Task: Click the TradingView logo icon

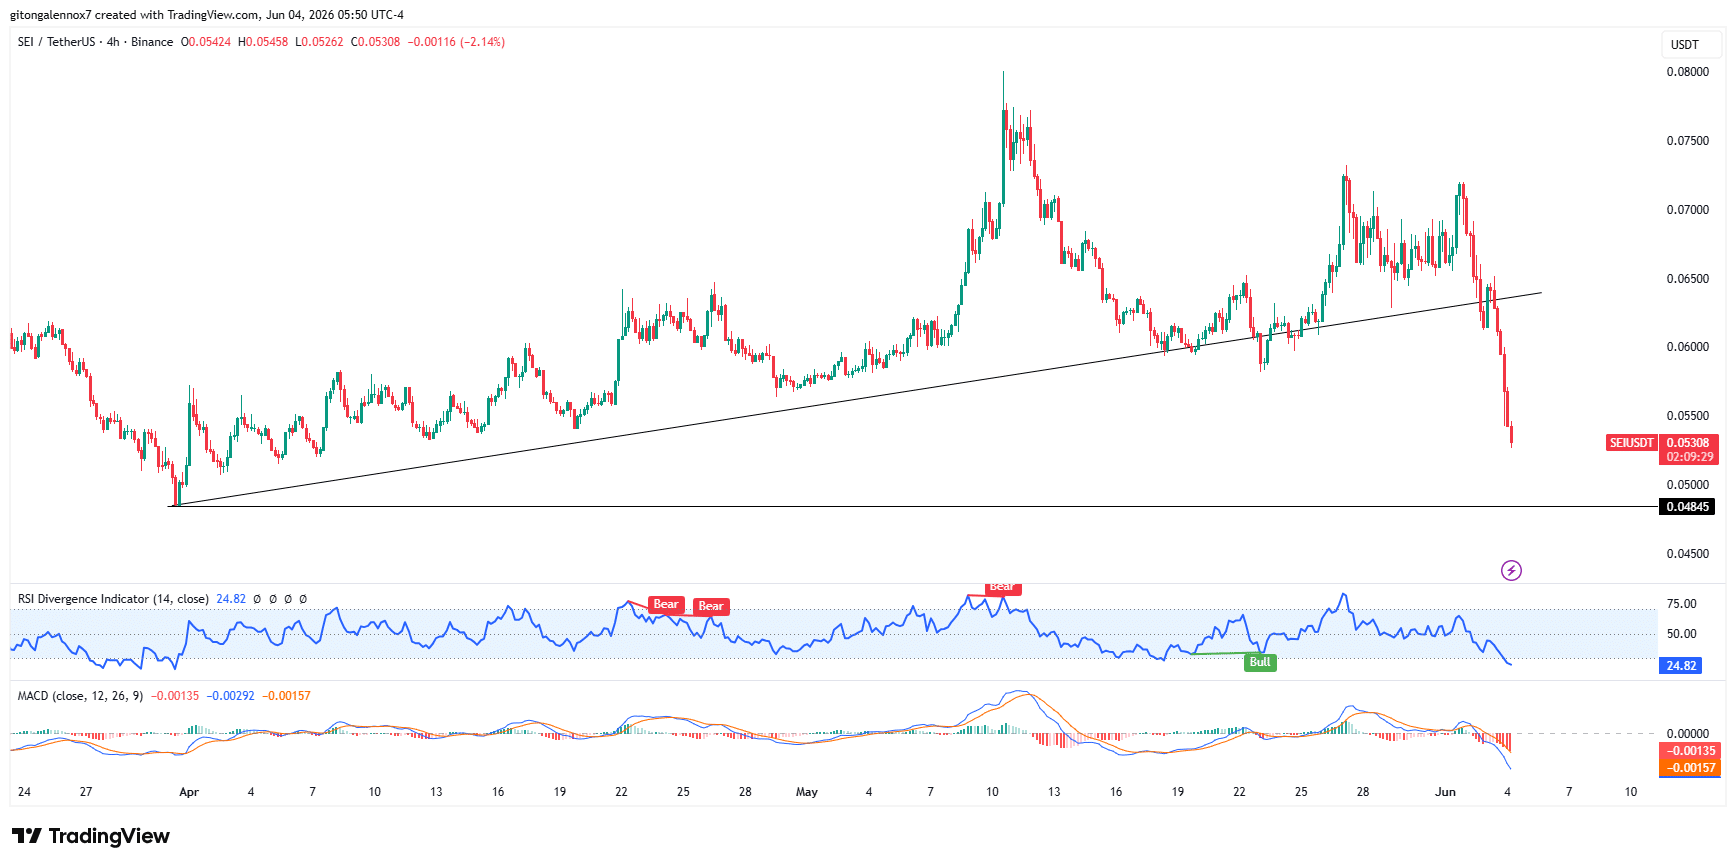Action: [x=27, y=836]
